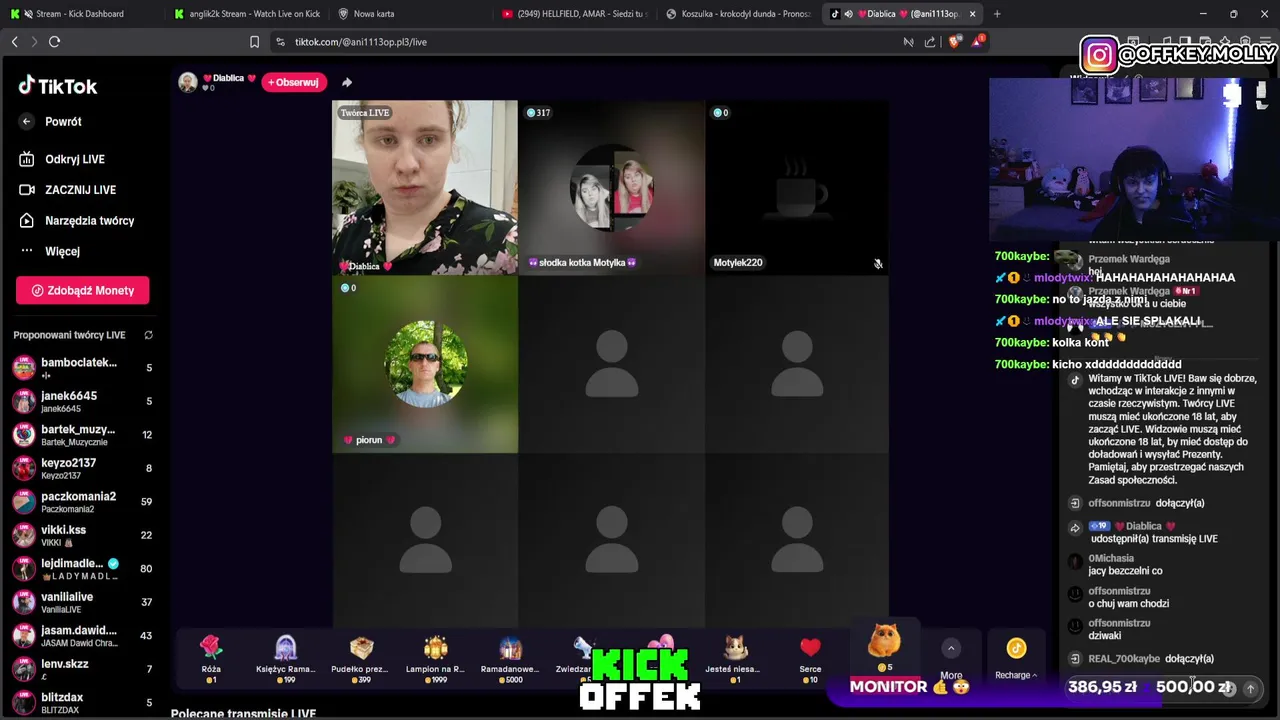The image size is (1280, 720).
Task: Send the orange cat gift costing 5
Action: click(x=884, y=648)
